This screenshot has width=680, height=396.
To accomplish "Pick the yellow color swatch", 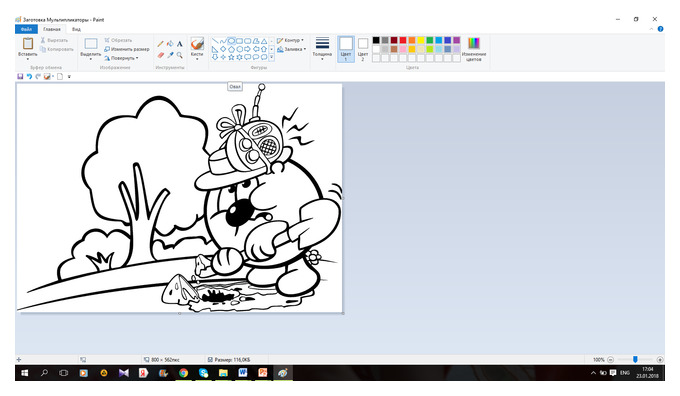I will (421, 40).
